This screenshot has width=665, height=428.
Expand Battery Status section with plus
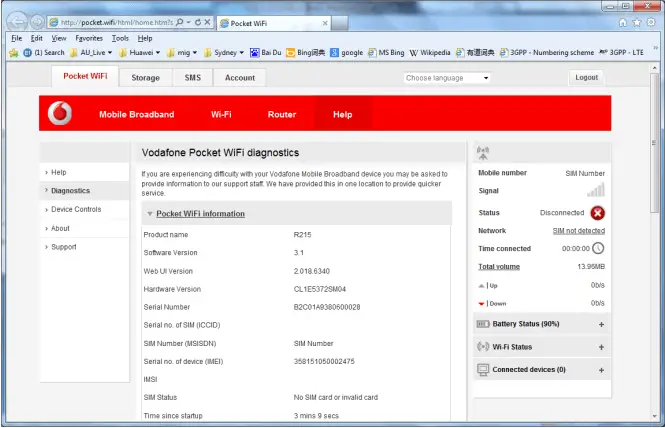coord(601,324)
